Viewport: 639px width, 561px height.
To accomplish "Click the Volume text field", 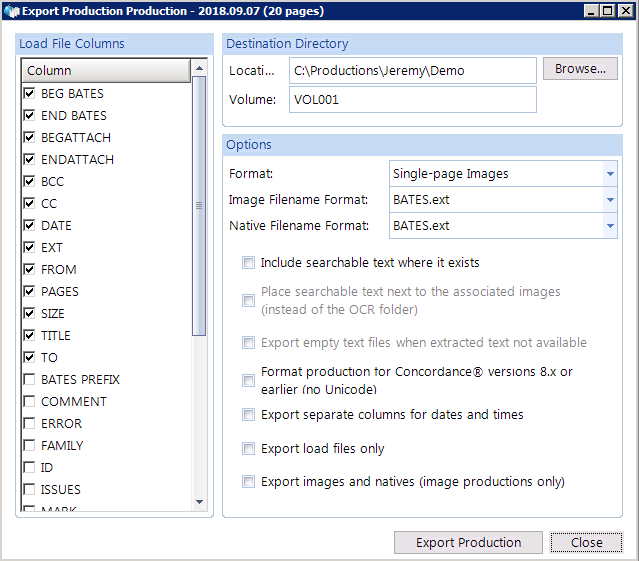I will [412, 100].
